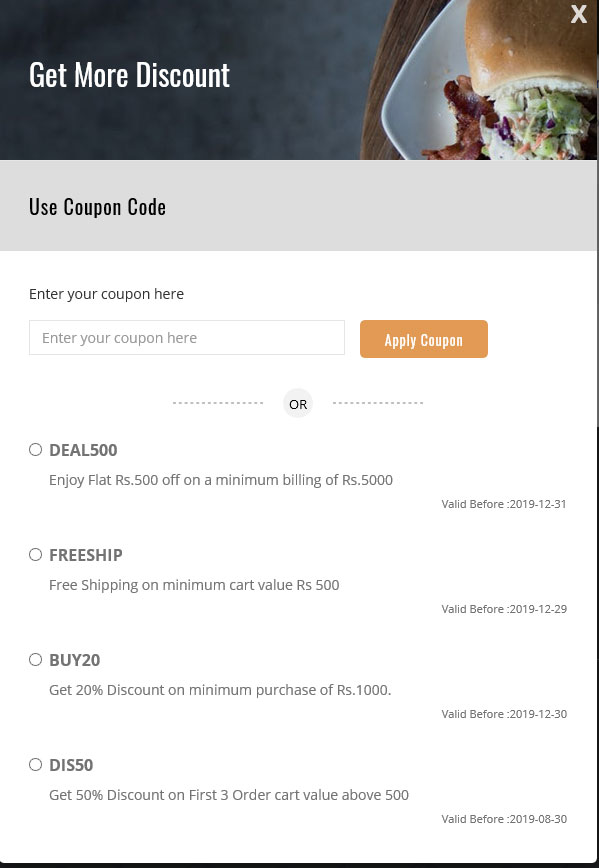Click the Valid Before 2019-08-30 date

coord(504,819)
